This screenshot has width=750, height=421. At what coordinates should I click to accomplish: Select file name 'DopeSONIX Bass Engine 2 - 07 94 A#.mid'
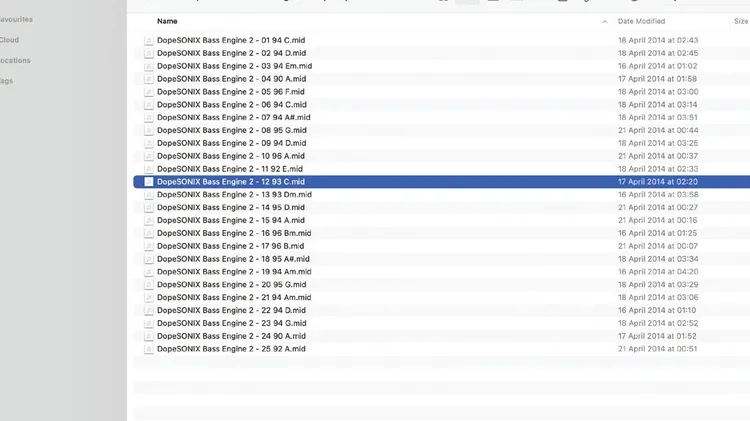click(233, 117)
